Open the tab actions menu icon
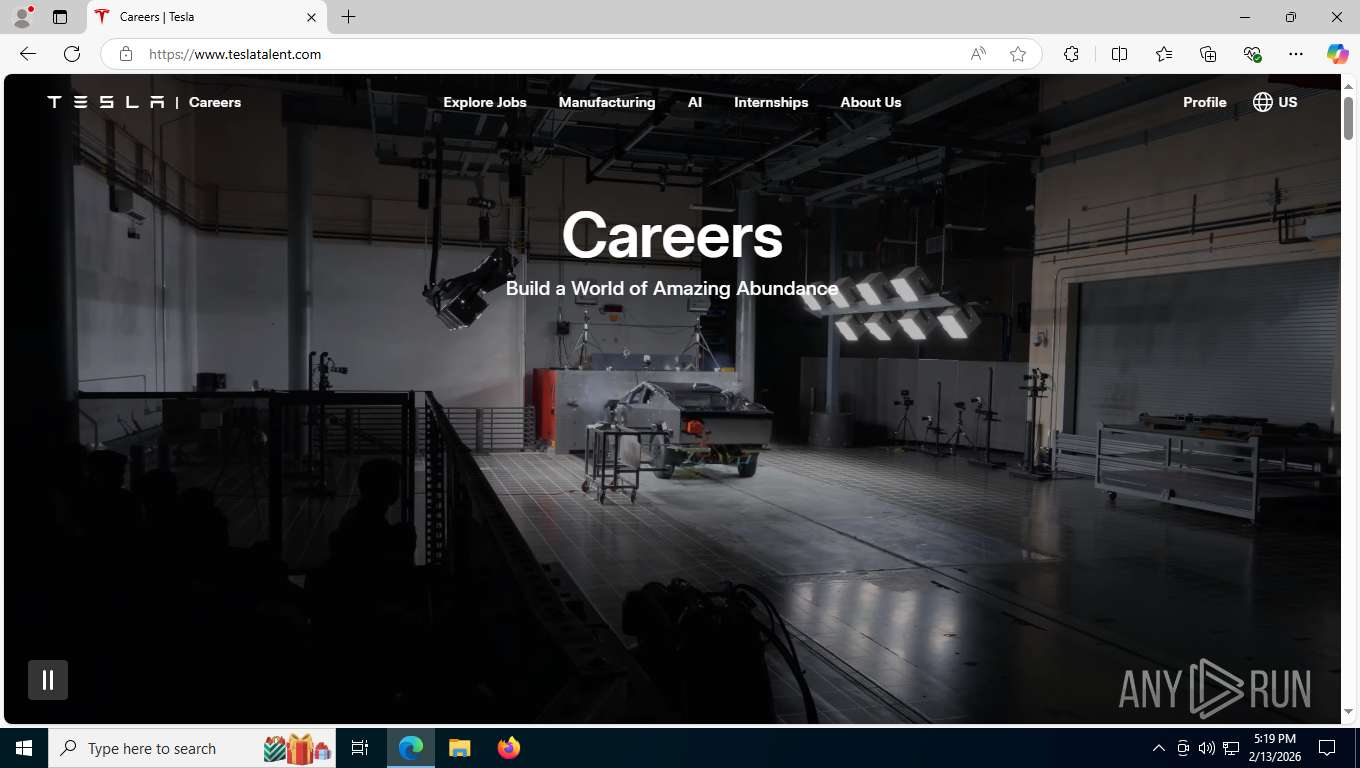1360x768 pixels. point(60,17)
